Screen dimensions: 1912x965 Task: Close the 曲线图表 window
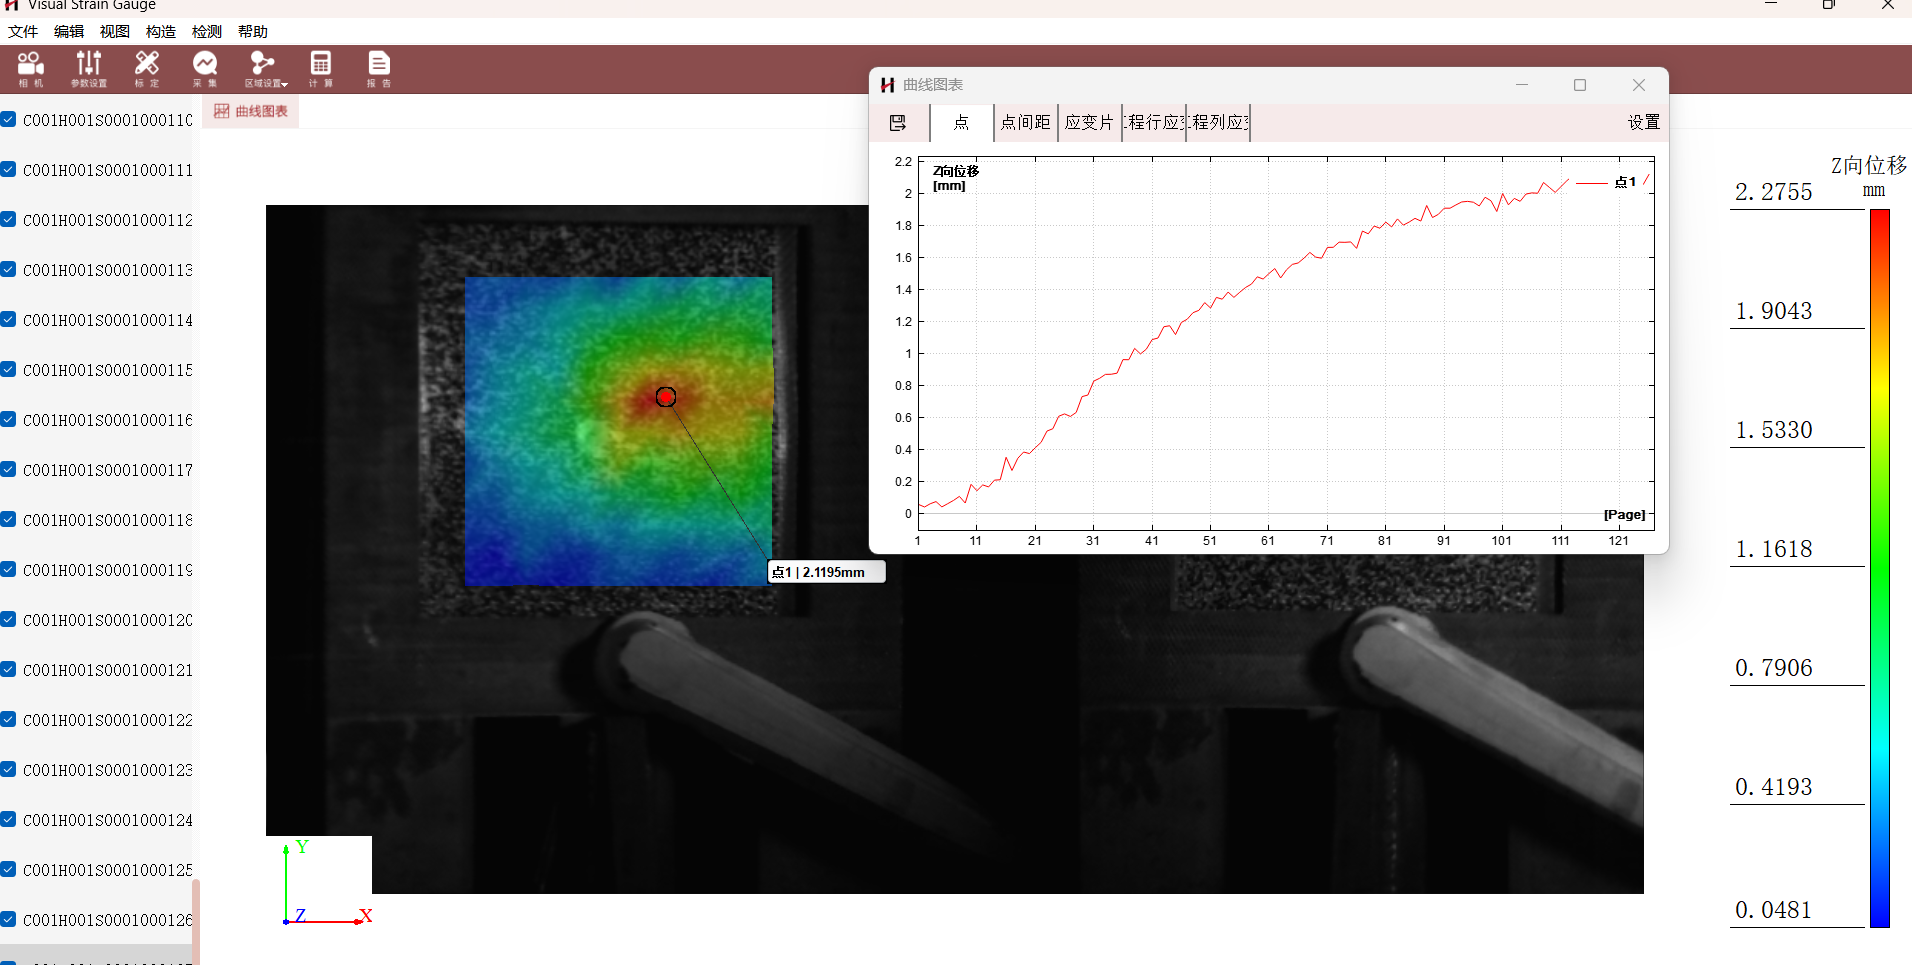[1639, 85]
